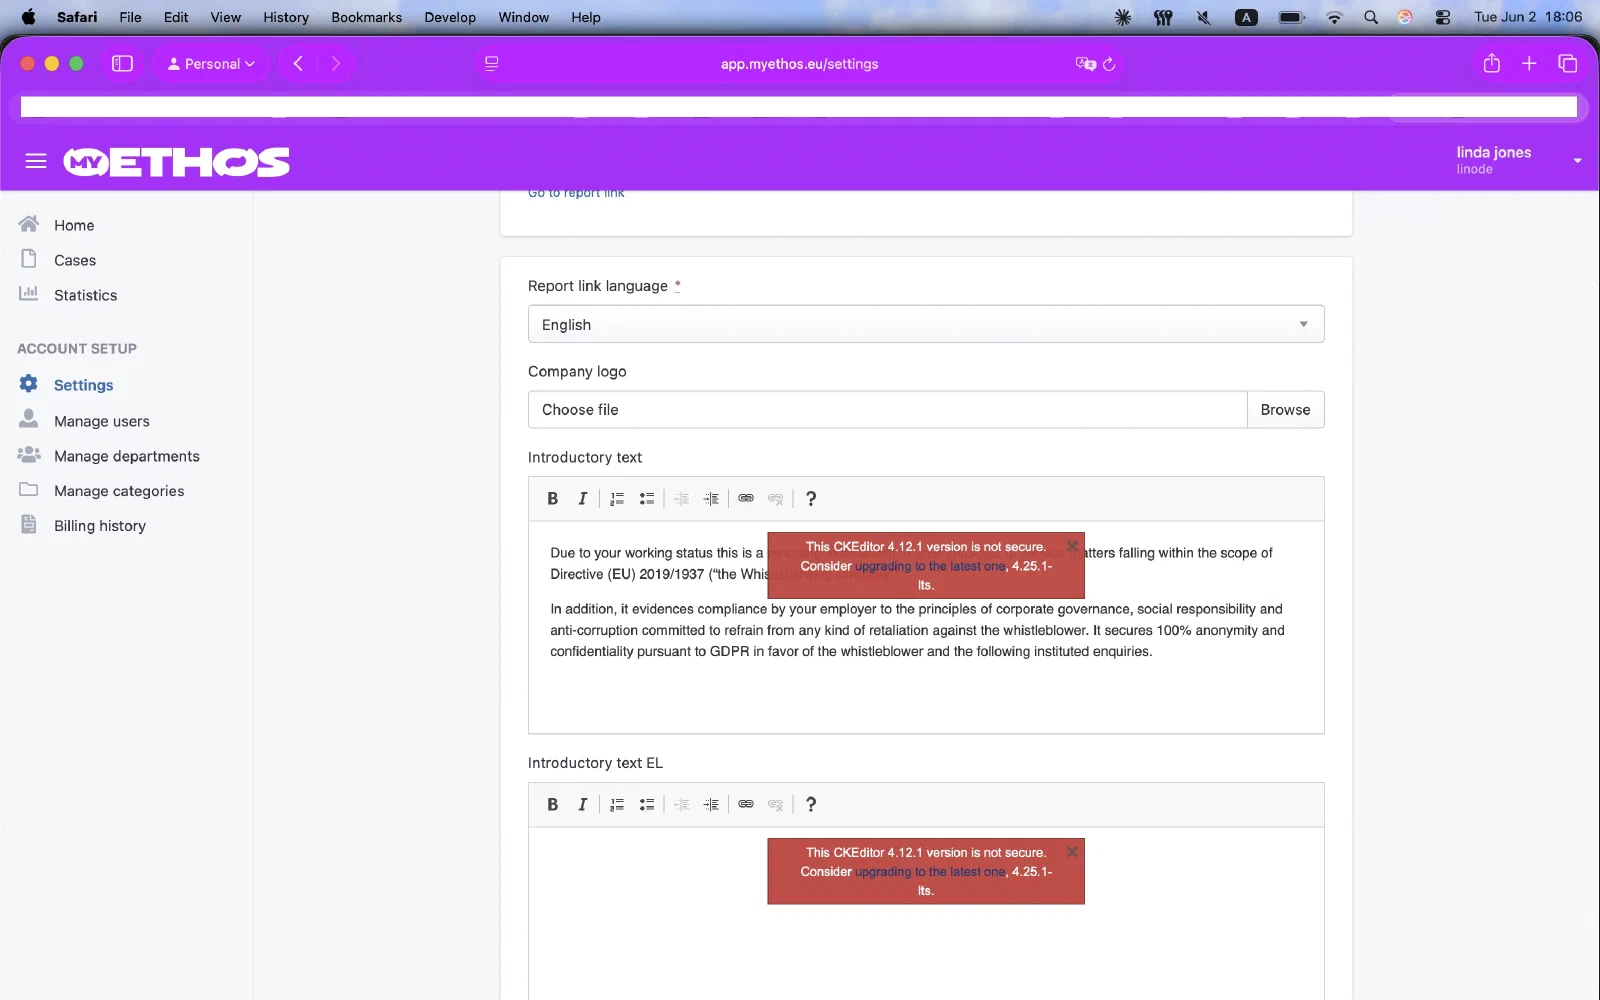Open new Safari tab
1600x1000 pixels.
tap(1529, 64)
